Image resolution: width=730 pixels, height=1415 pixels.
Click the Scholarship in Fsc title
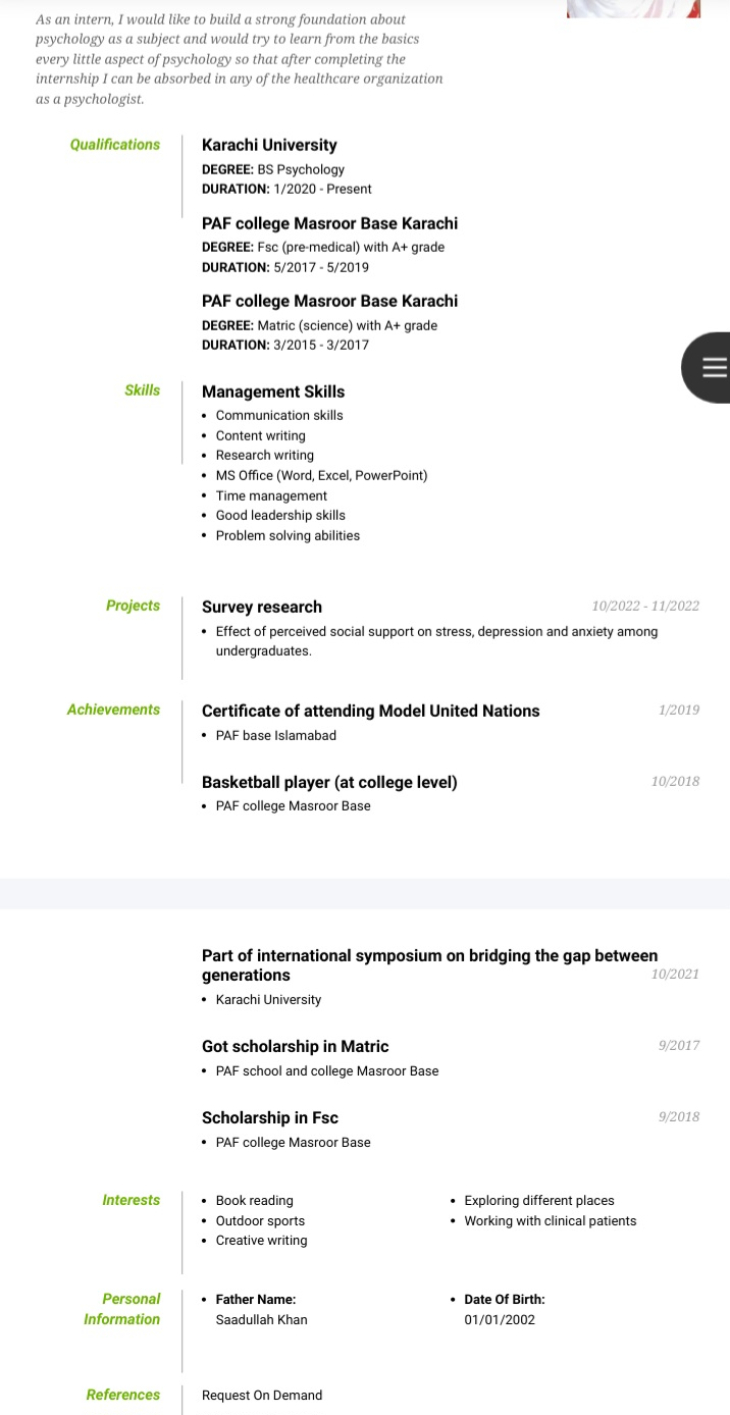point(270,1118)
